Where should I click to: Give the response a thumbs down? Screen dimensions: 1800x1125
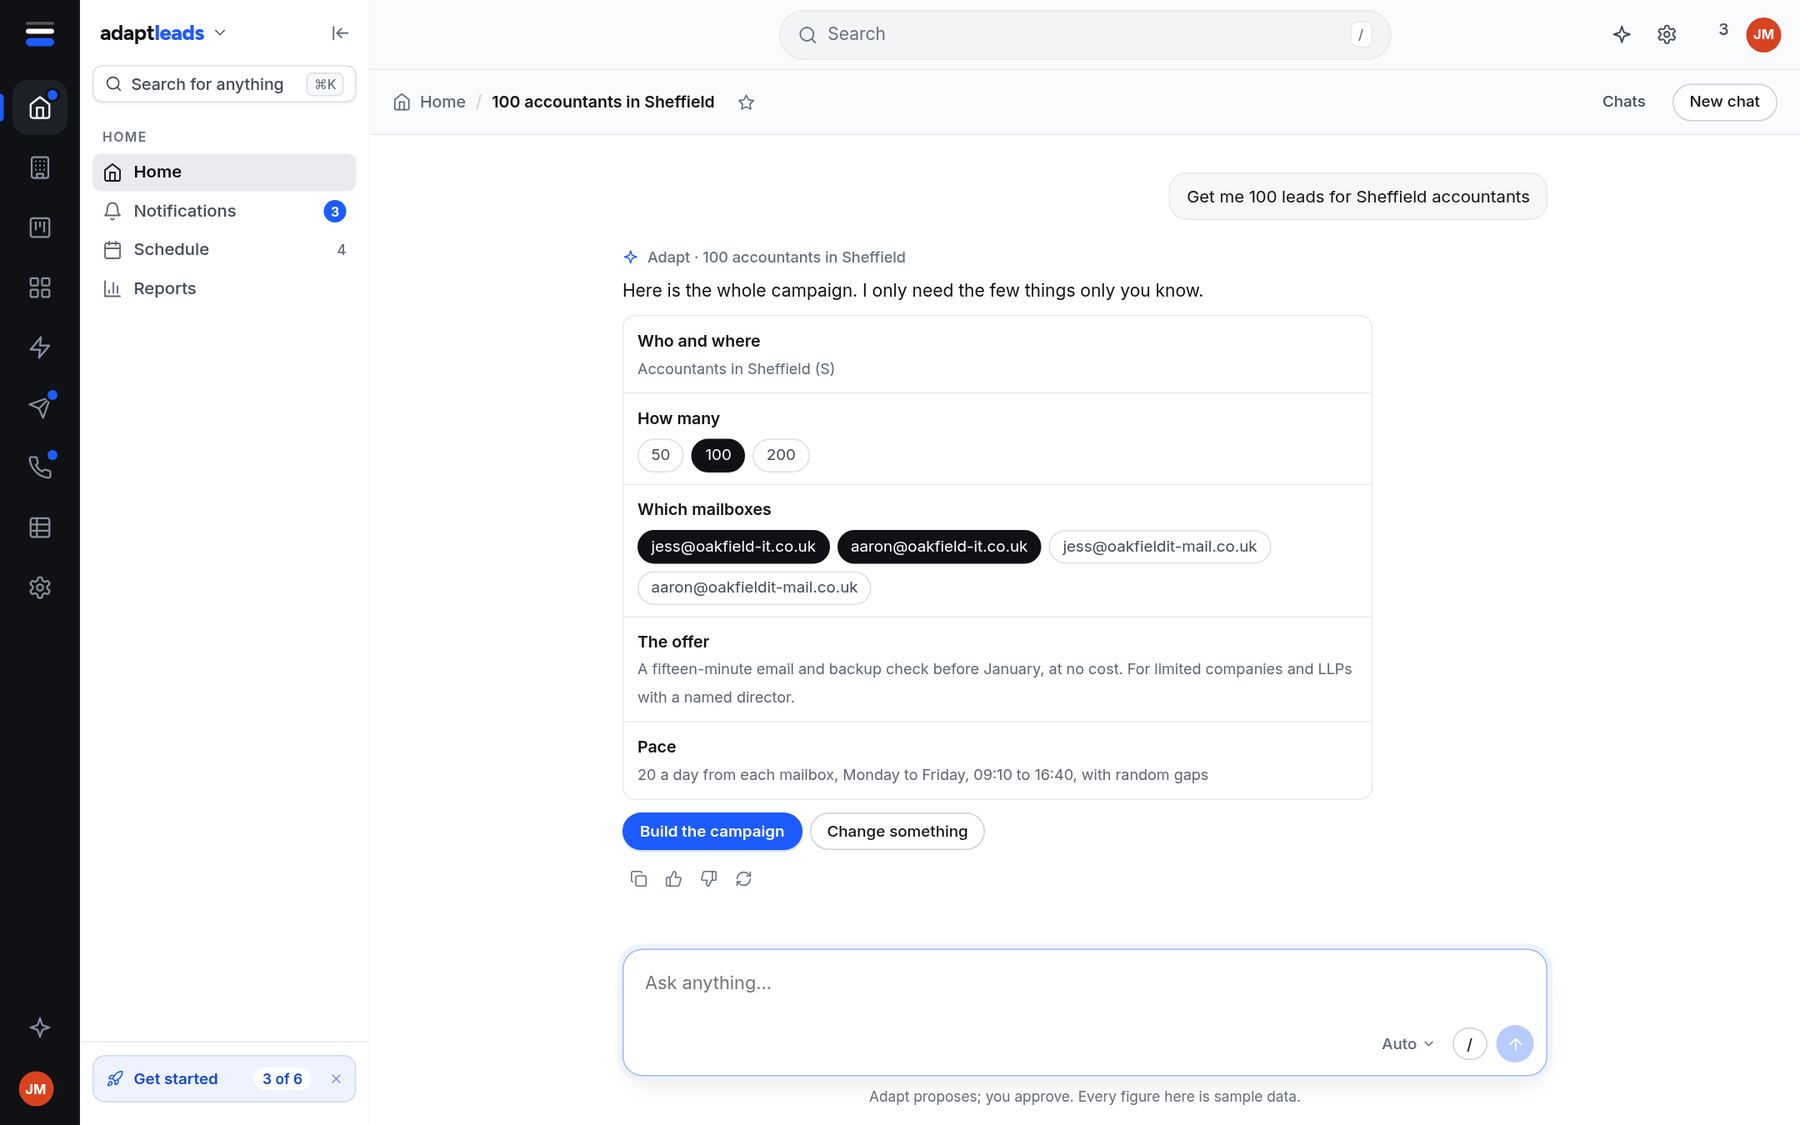(x=709, y=879)
